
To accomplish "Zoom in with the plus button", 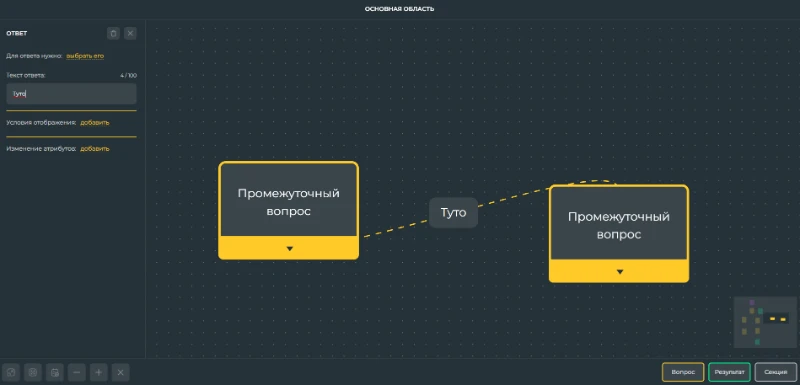I will click(x=98, y=373).
